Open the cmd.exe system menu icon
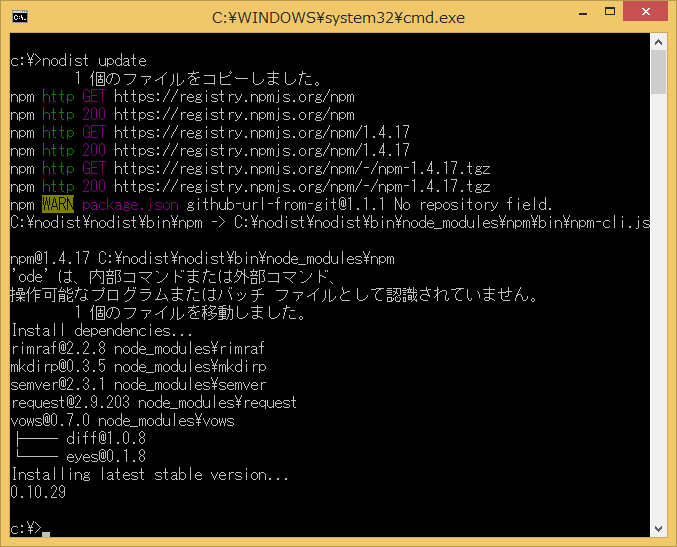 [x=20, y=17]
